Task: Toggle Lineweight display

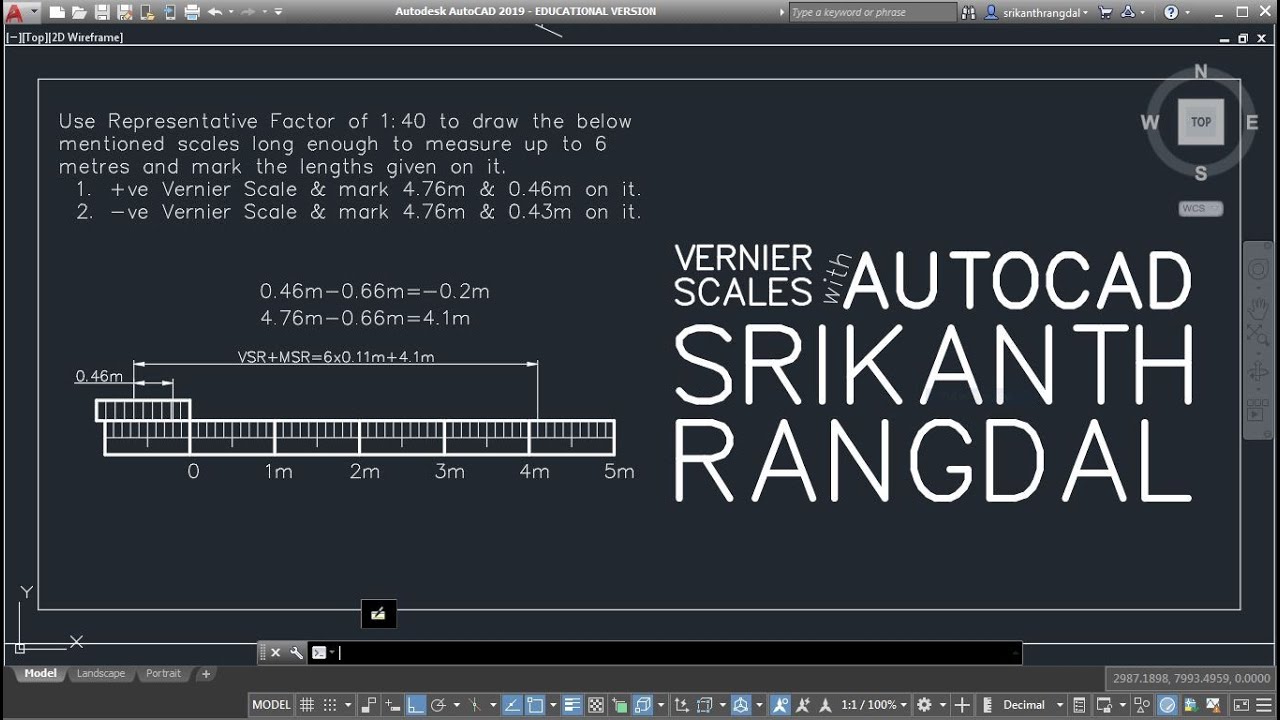Action: pyautogui.click(x=572, y=705)
